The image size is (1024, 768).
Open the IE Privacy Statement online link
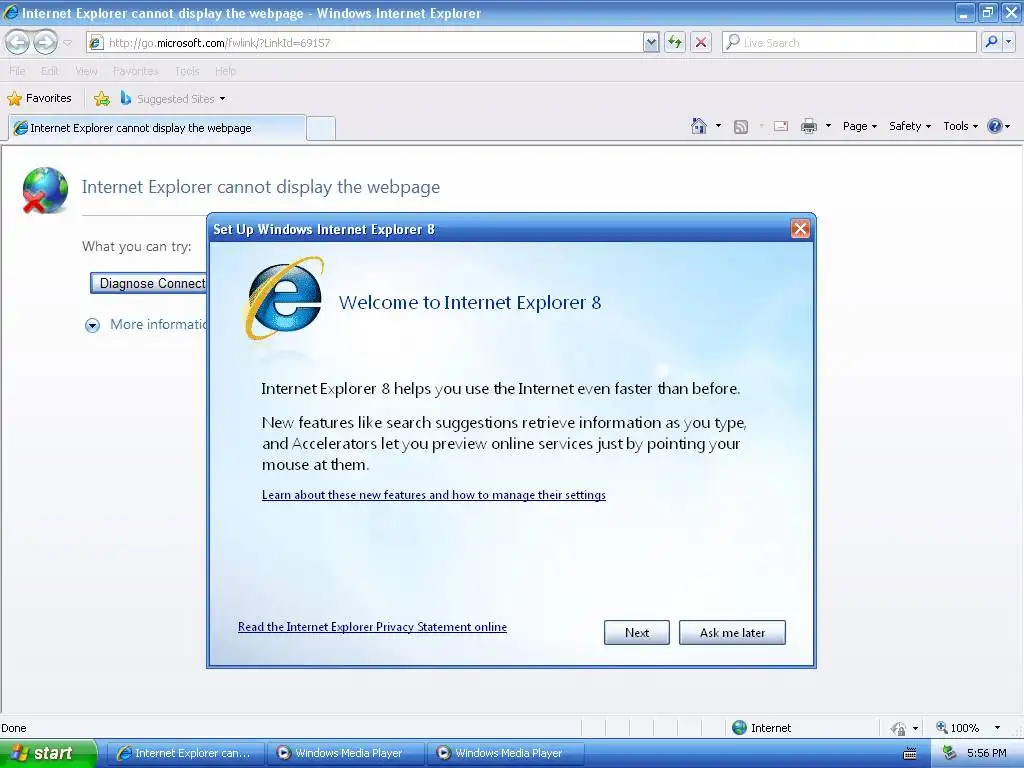pyautogui.click(x=372, y=627)
